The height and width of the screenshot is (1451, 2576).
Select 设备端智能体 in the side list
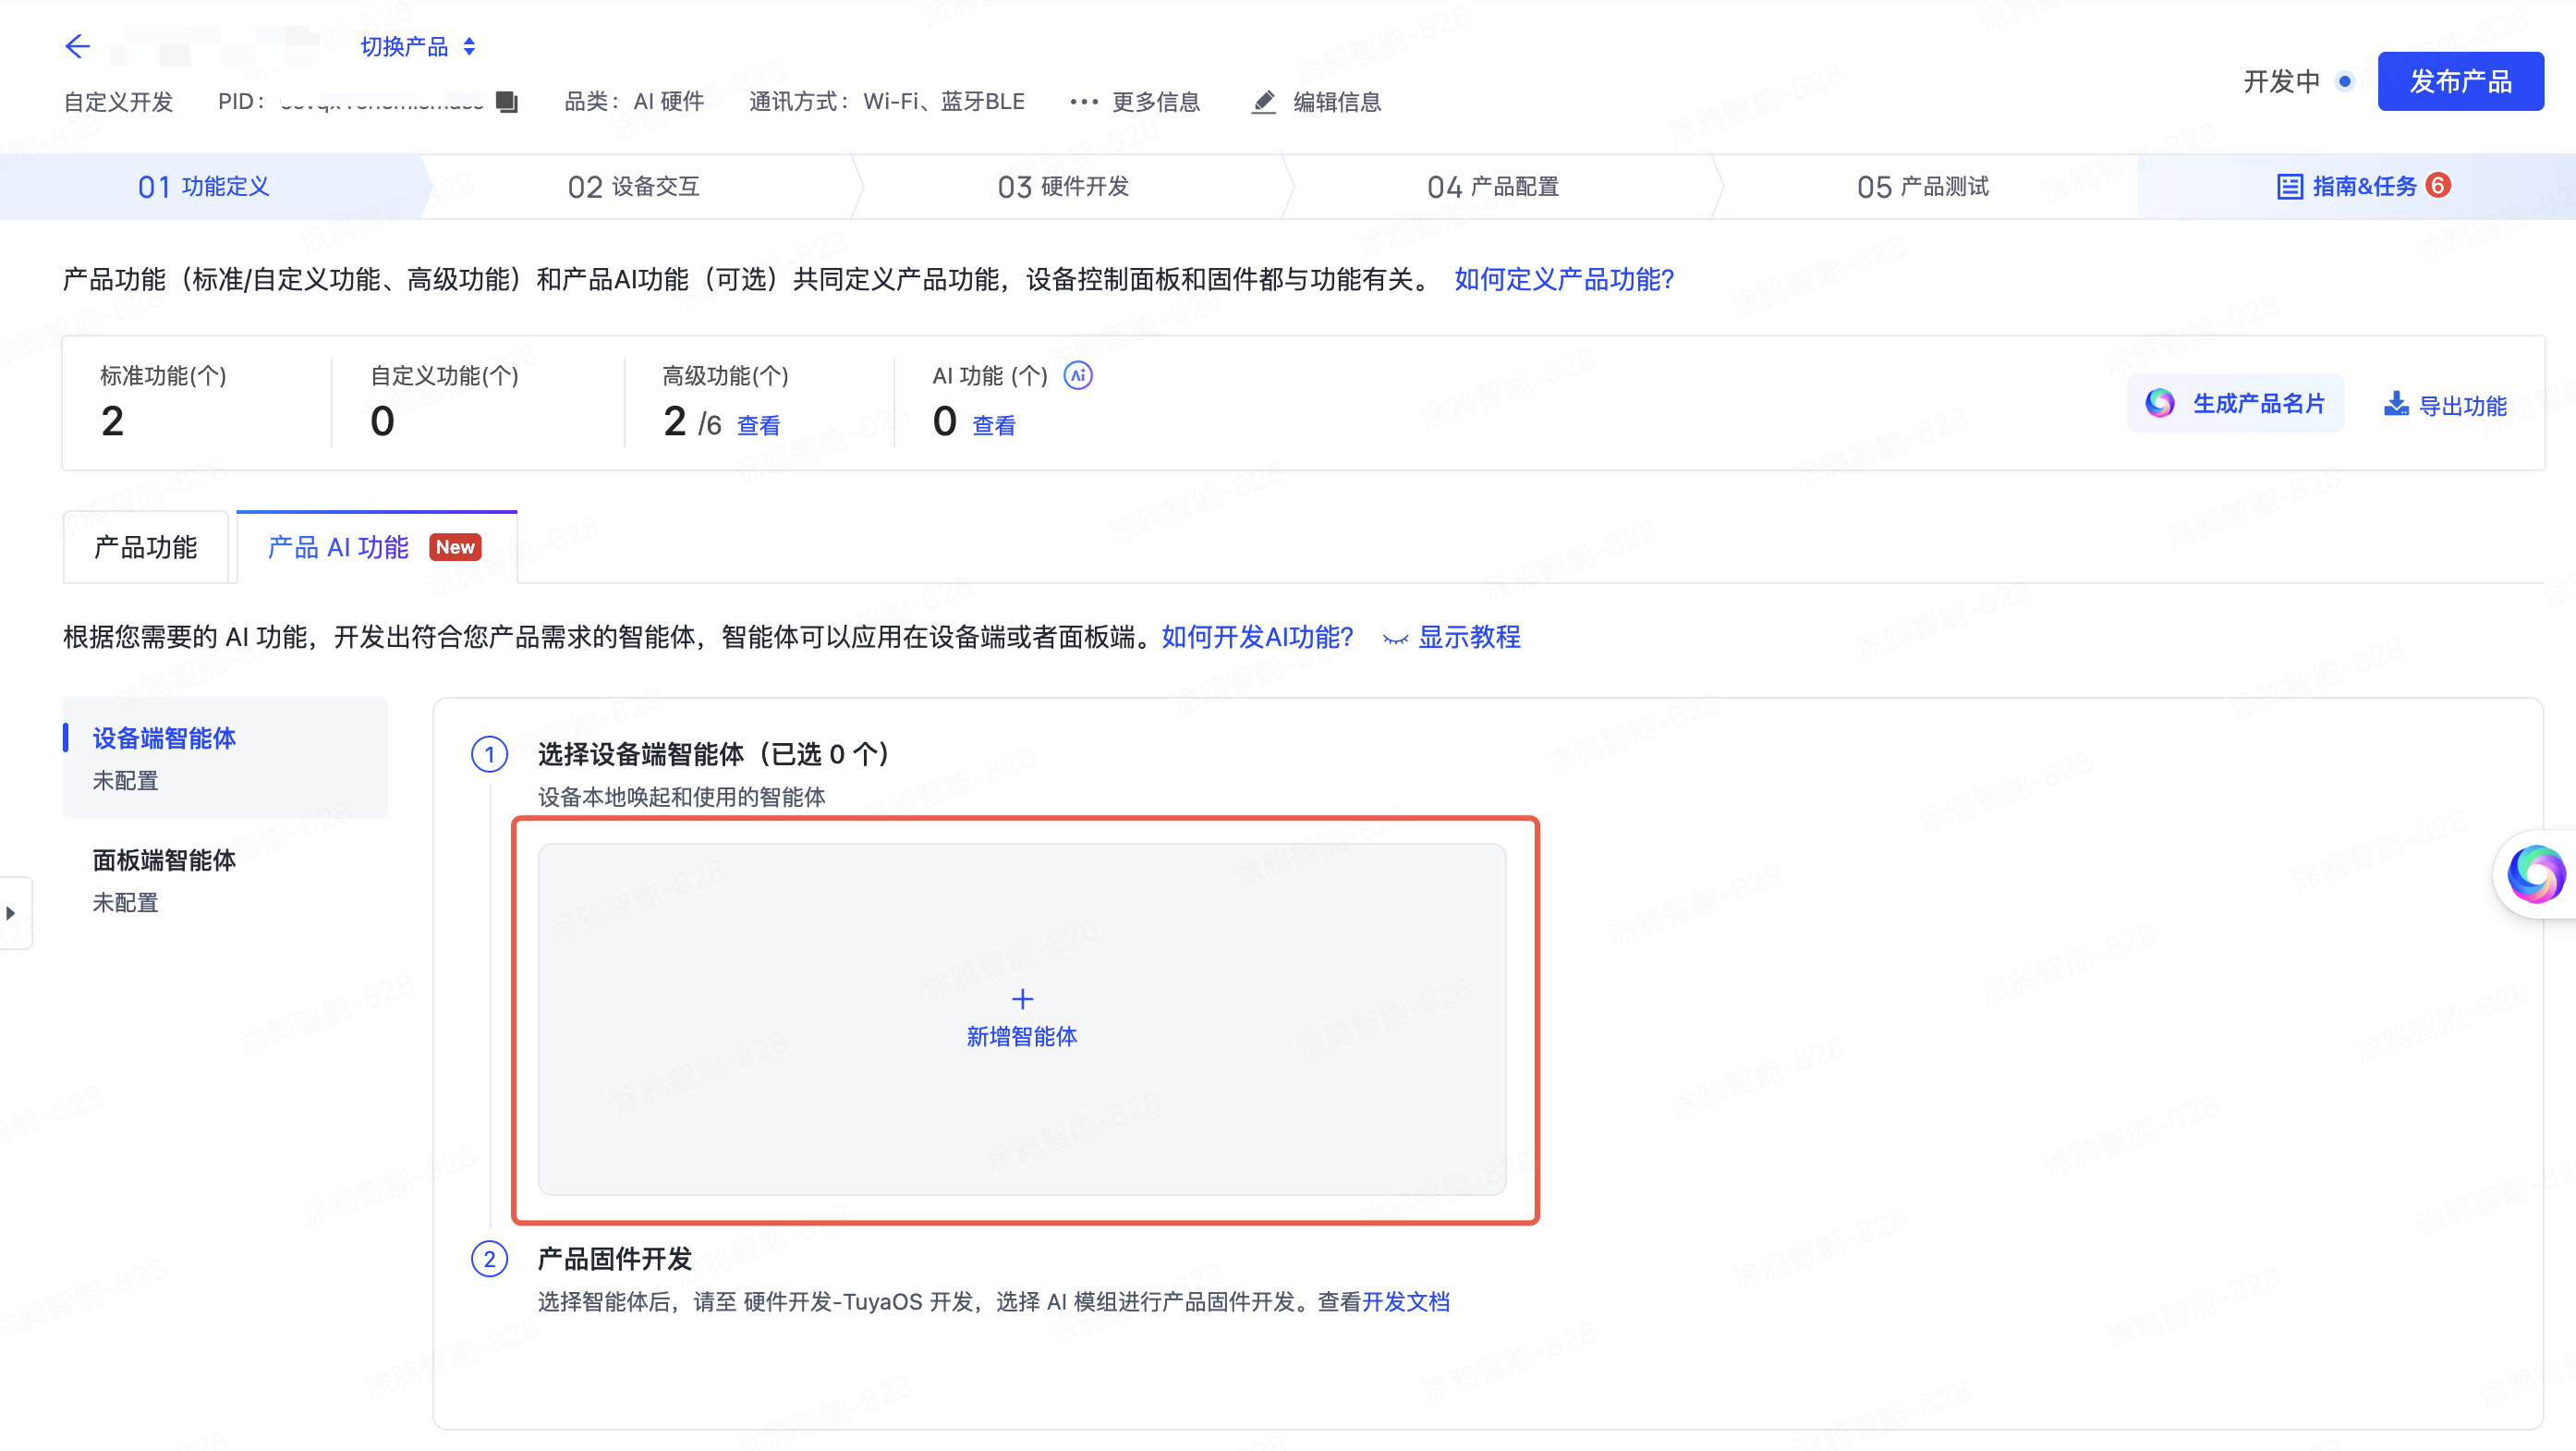coord(225,758)
